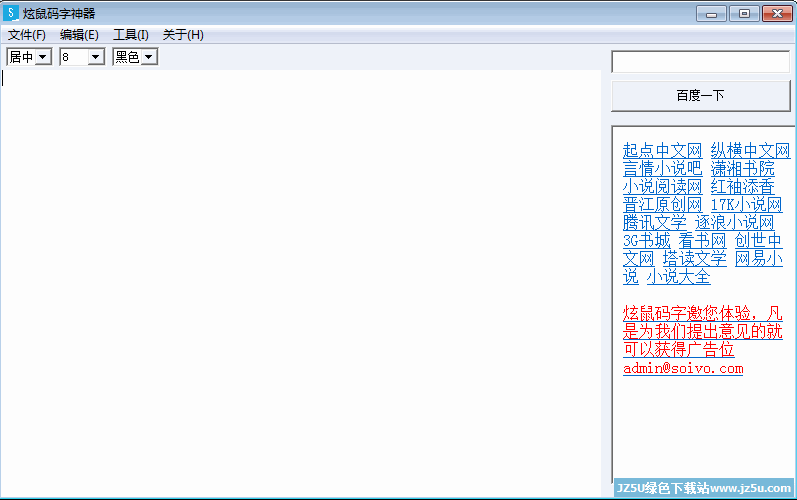Open the 言情小说吧 link
This screenshot has height=500, width=797.
[662, 168]
